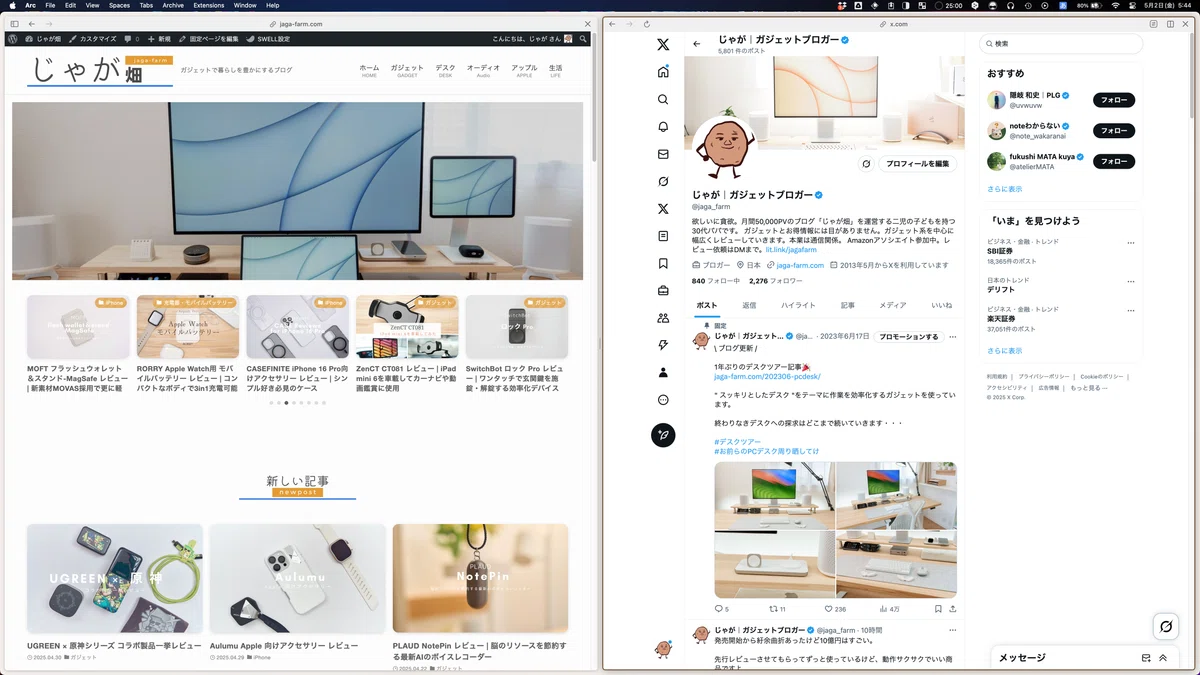Open Messages envelope icon in X sidebar
Viewport: 1200px width, 675px height.
point(663,154)
